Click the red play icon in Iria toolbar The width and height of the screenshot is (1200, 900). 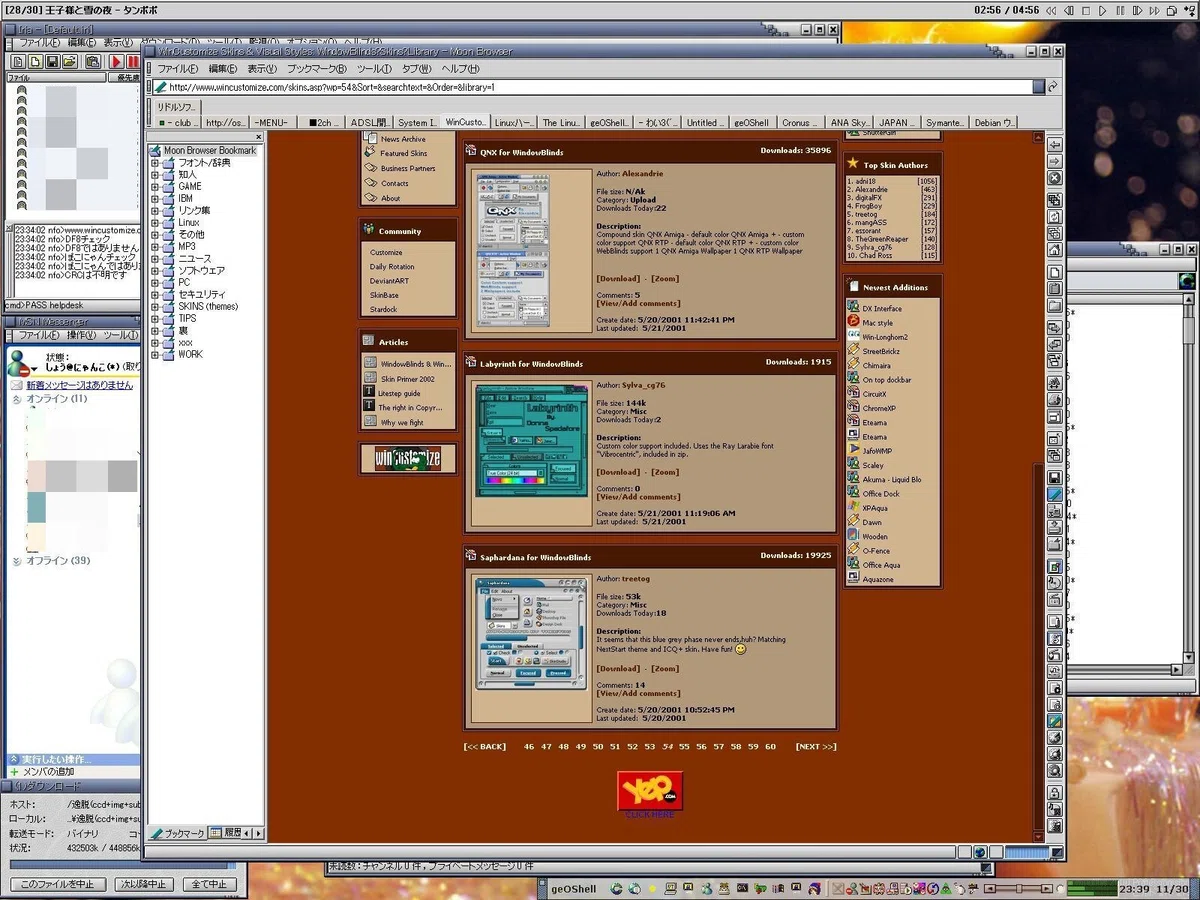point(116,62)
